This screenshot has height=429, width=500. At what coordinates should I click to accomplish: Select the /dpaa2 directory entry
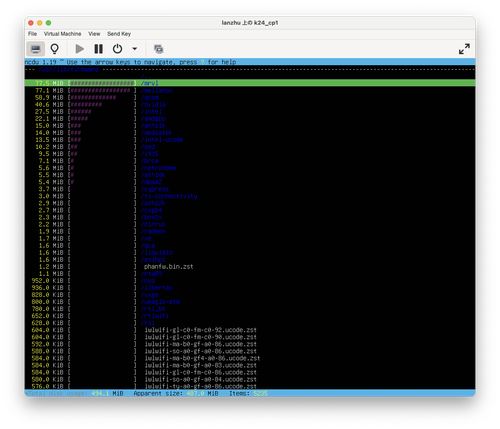[x=151, y=182]
